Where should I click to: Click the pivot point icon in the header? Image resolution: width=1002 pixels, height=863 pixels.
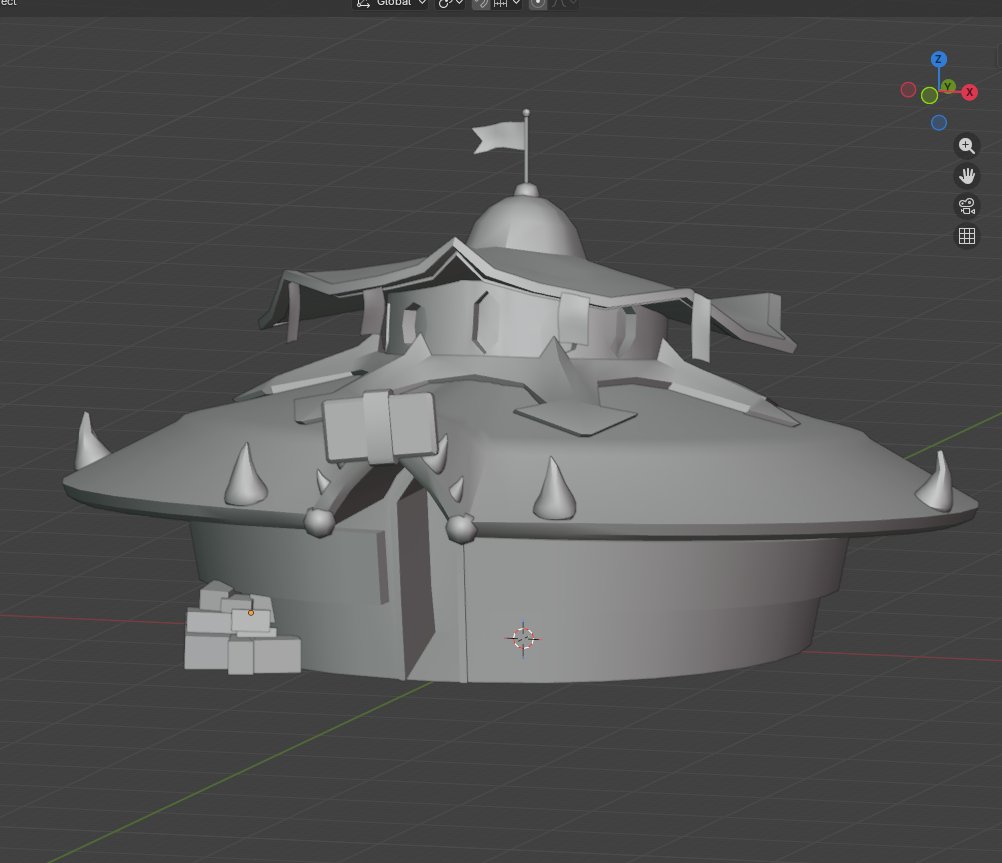point(443,4)
